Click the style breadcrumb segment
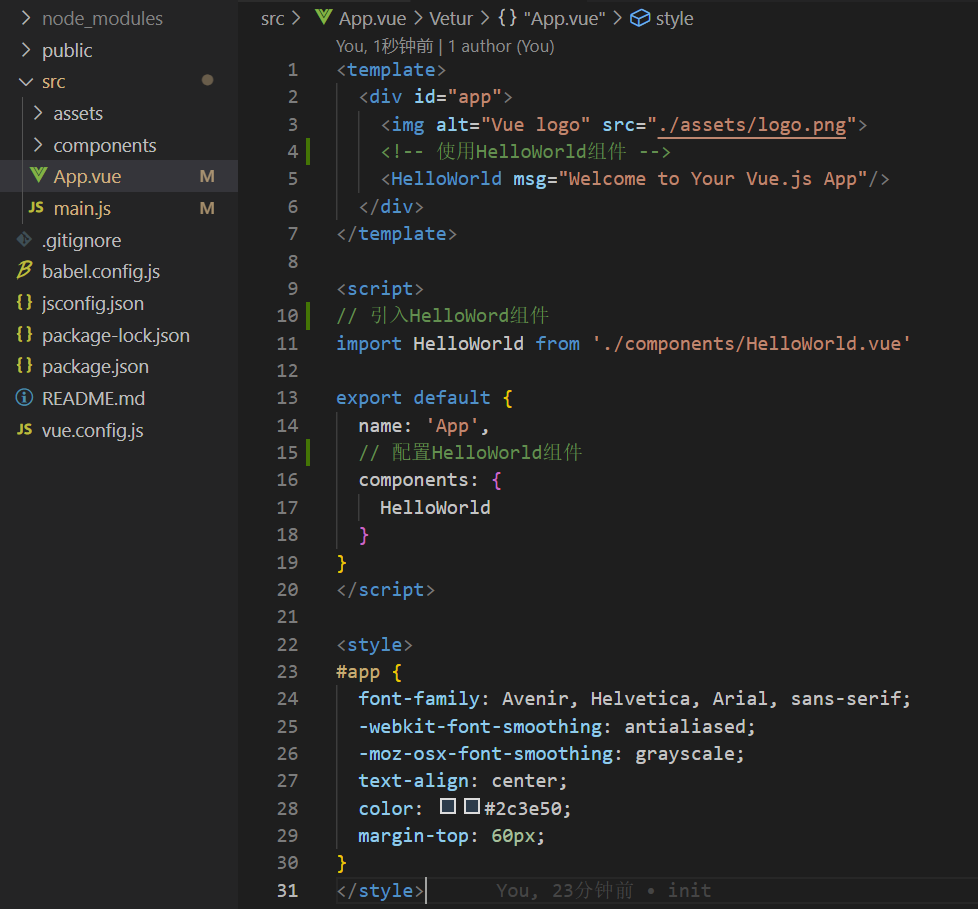This screenshot has height=909, width=978. pyautogui.click(x=674, y=19)
